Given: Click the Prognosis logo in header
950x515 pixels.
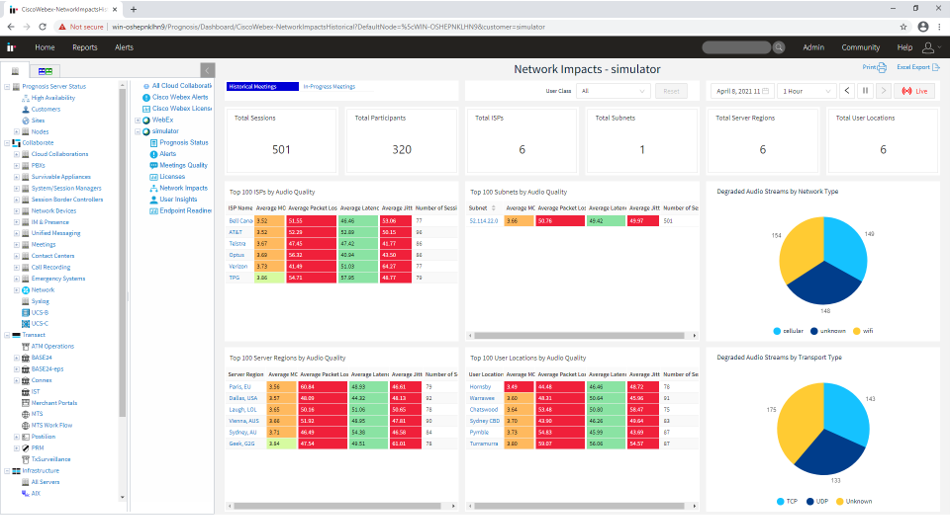Looking at the screenshot, I should [x=12, y=47].
